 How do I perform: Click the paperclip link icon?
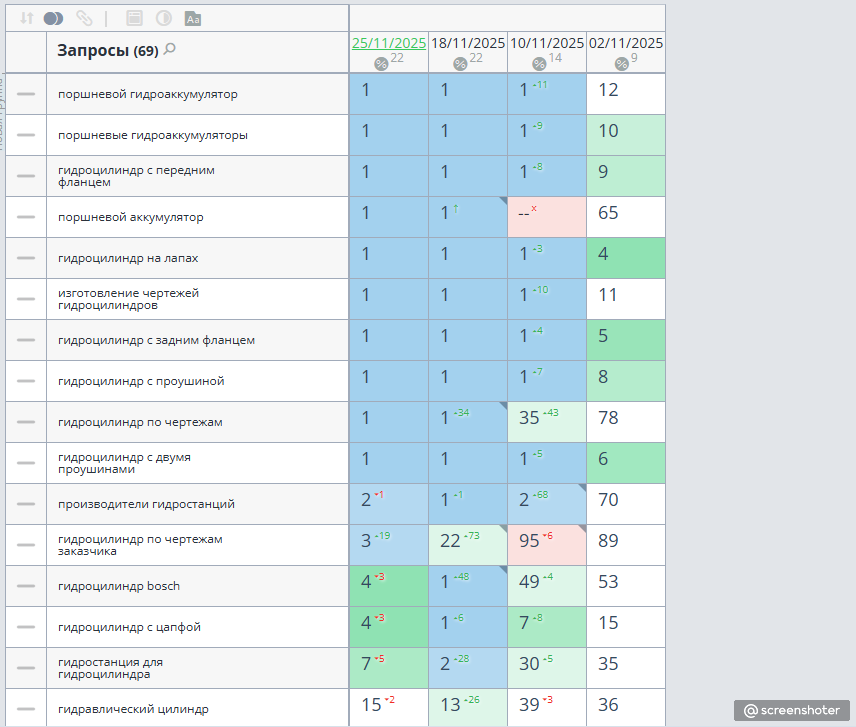tap(84, 19)
